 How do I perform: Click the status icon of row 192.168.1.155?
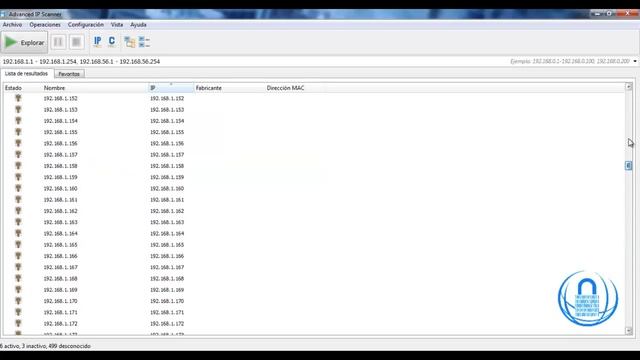click(18, 132)
